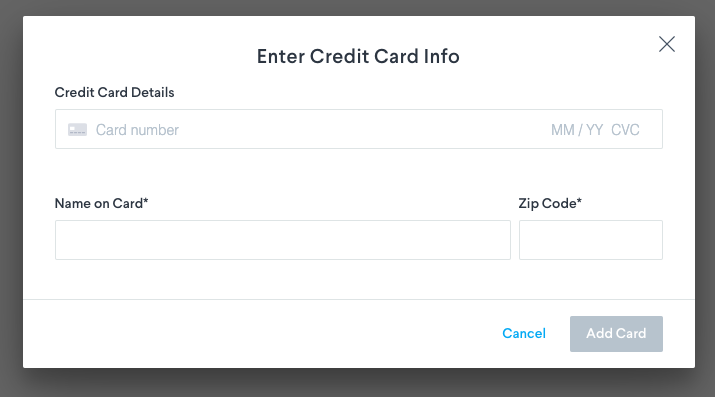Click the Add Card button
The image size is (715, 397).
(617, 334)
